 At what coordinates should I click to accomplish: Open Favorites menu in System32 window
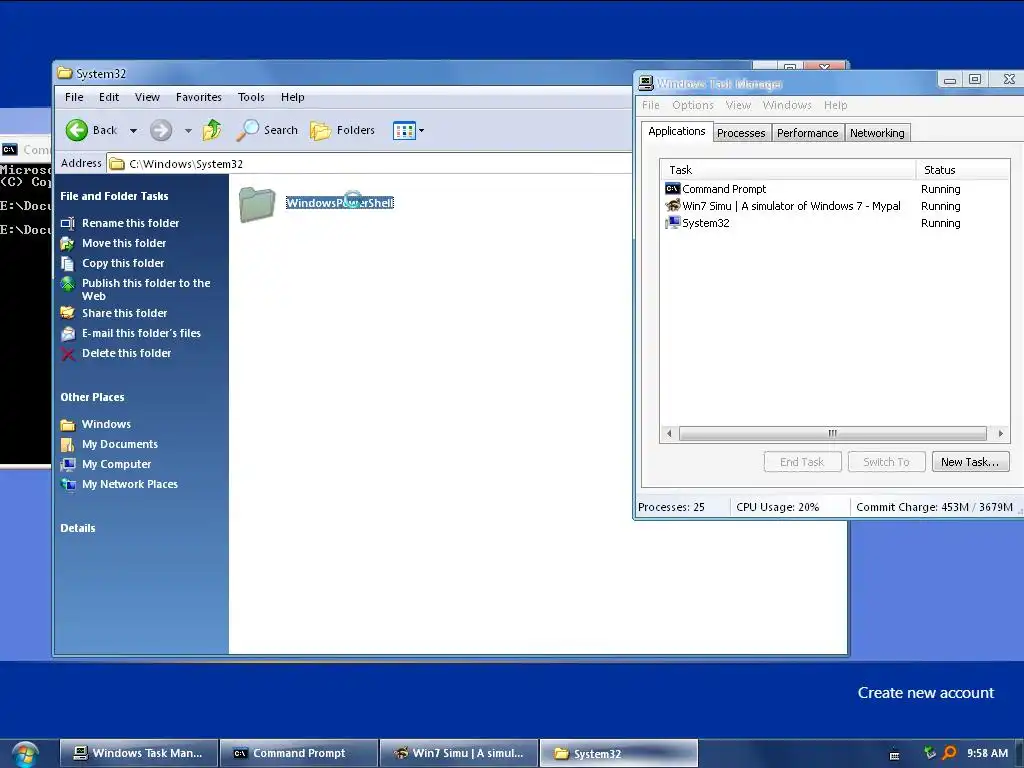click(x=199, y=97)
